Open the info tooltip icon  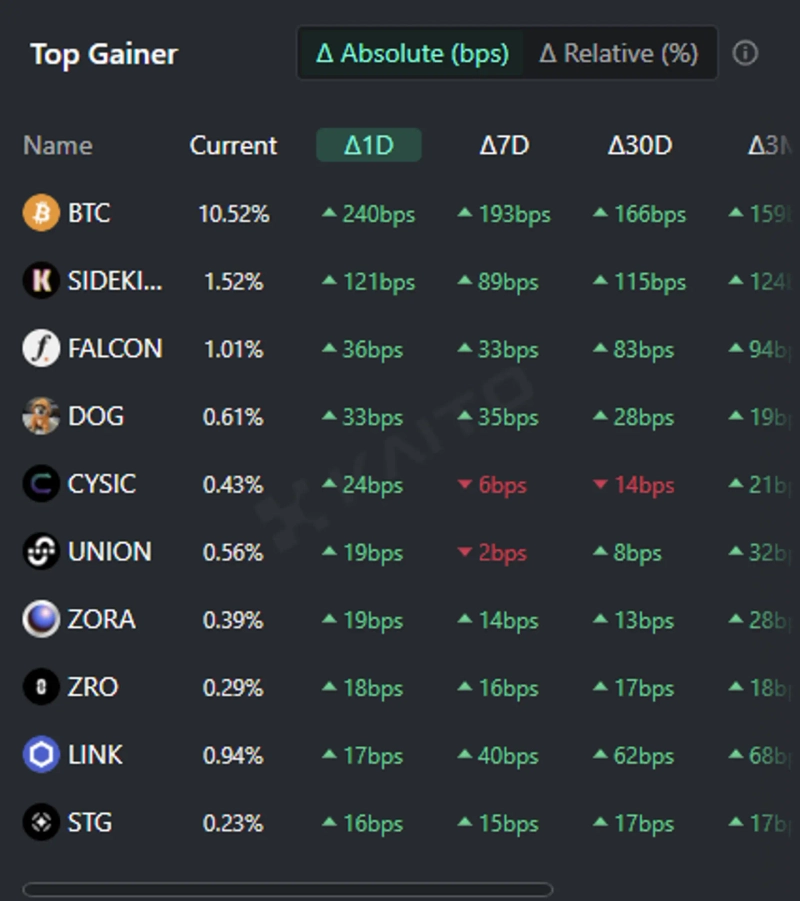(745, 53)
